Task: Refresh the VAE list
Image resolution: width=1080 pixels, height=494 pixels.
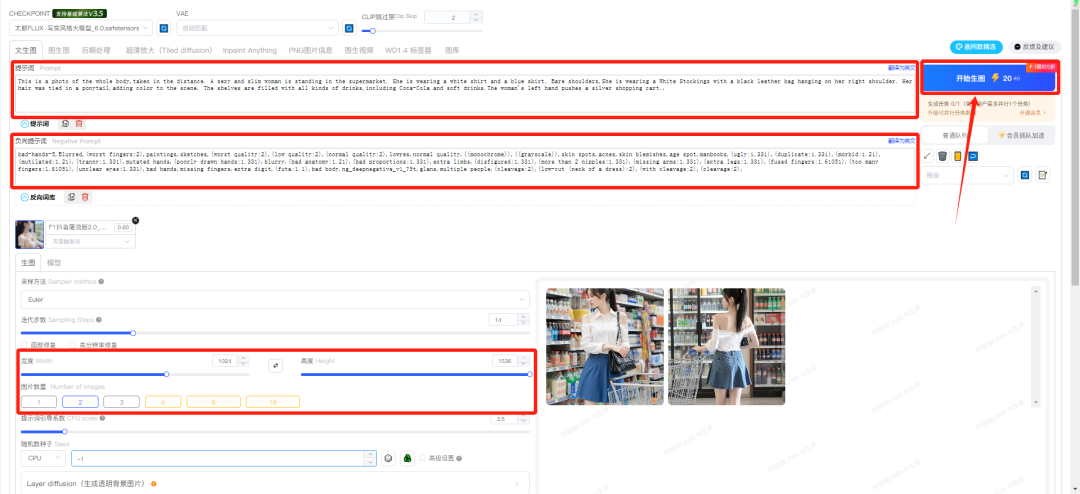Action: [x=349, y=28]
